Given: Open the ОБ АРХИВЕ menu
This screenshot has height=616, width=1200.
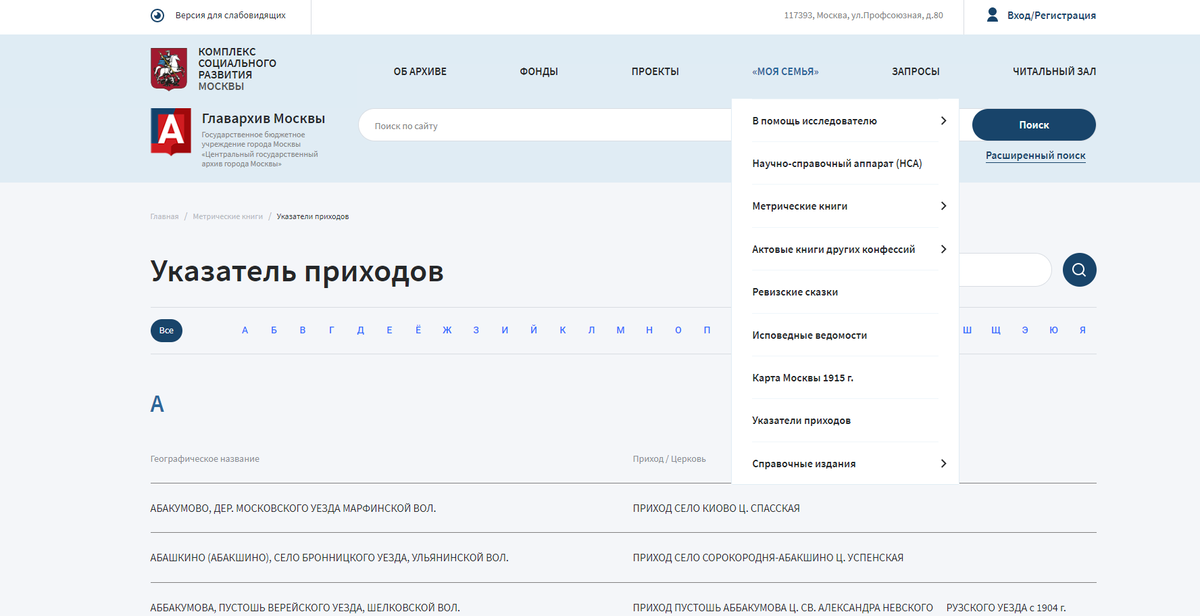Looking at the screenshot, I should point(420,72).
